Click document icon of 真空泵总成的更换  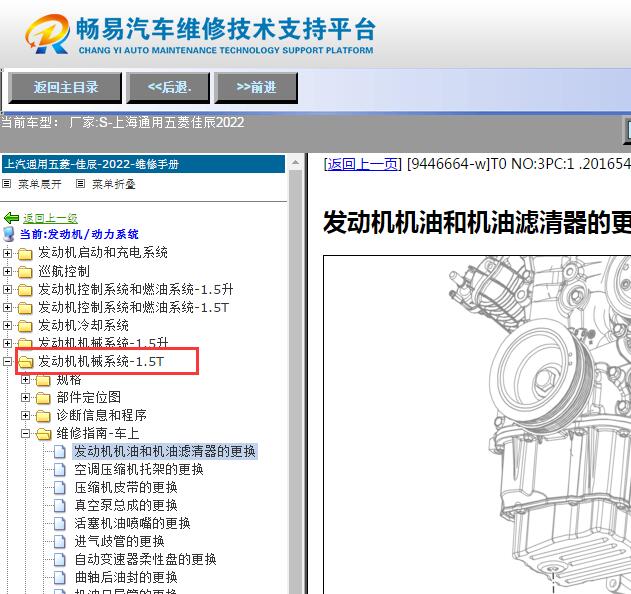tap(60, 506)
